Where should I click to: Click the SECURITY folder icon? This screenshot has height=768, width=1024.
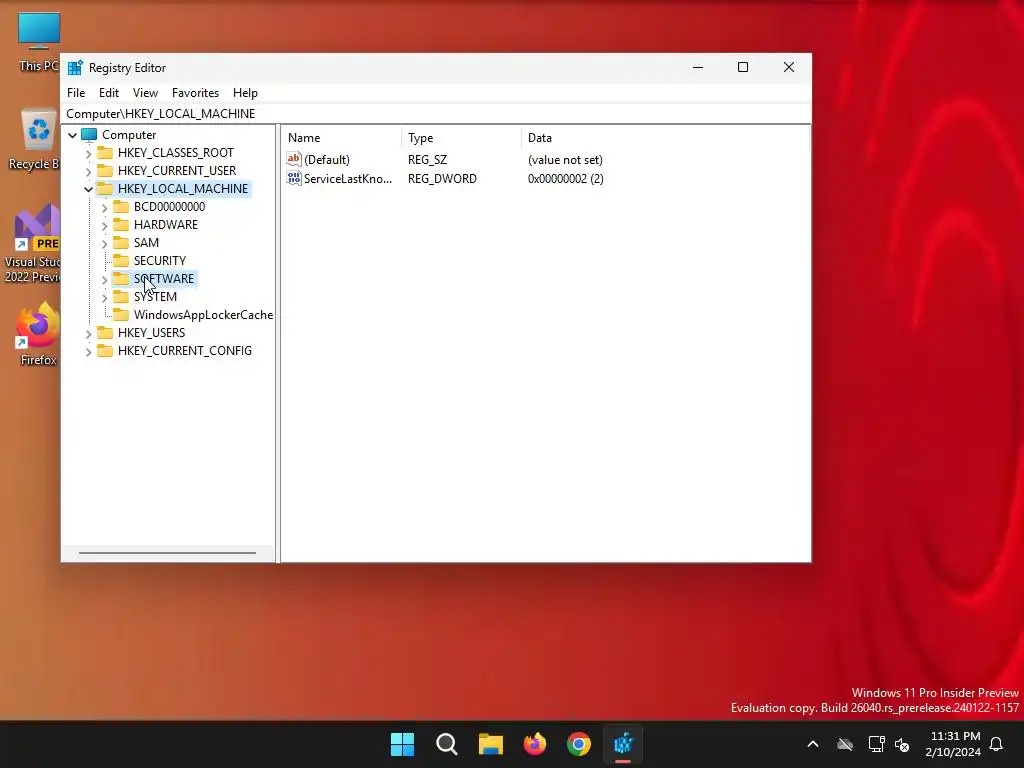click(121, 261)
